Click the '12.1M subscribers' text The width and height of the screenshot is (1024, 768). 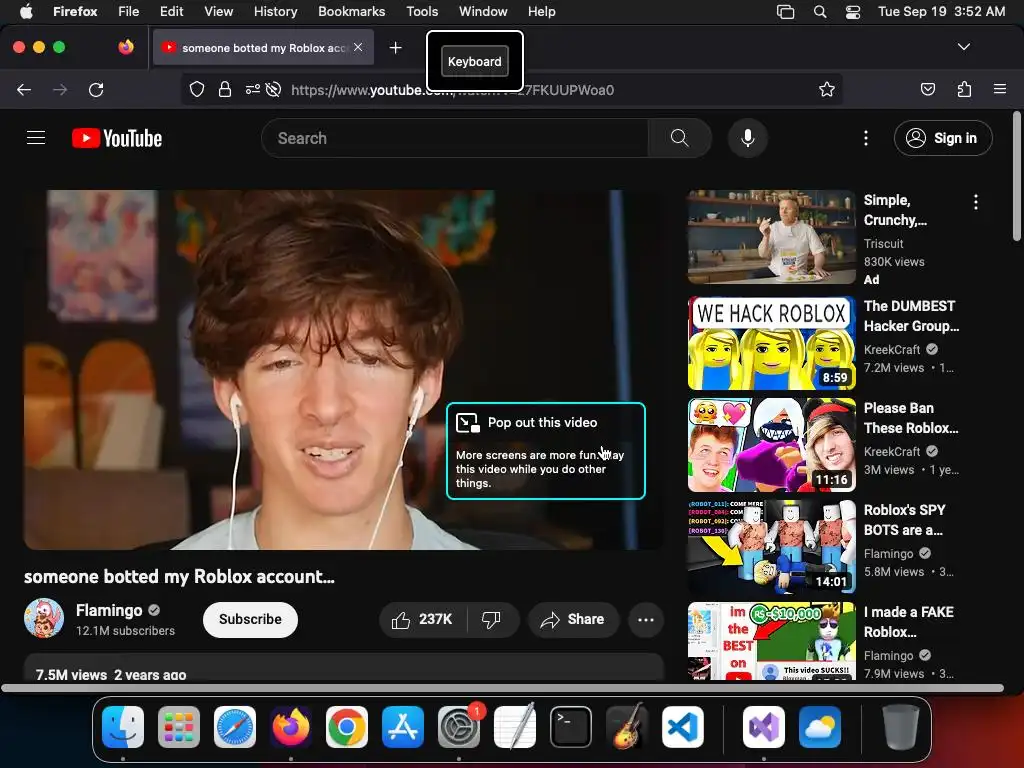(x=125, y=631)
